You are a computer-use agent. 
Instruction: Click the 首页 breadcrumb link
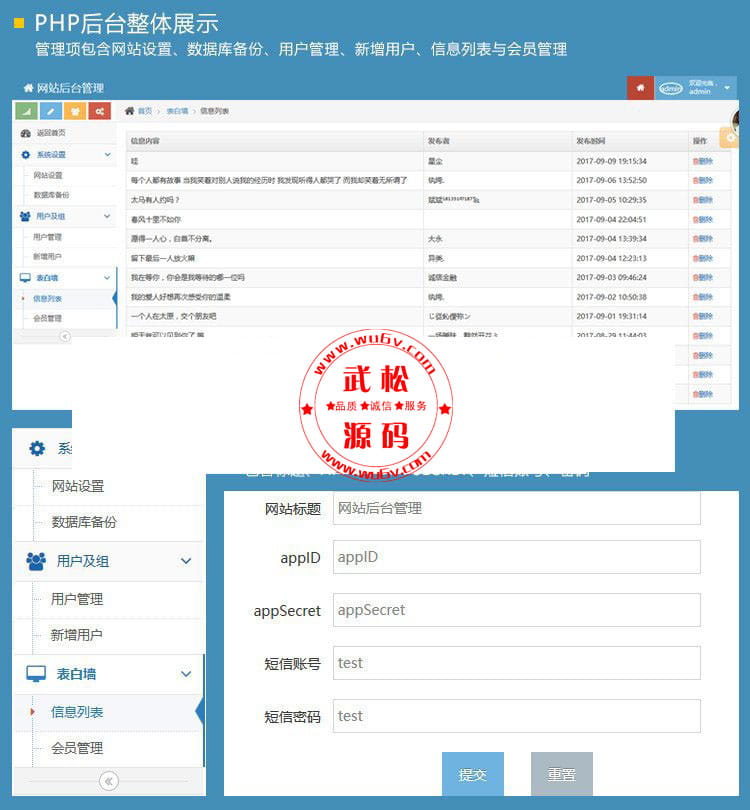tap(145, 111)
